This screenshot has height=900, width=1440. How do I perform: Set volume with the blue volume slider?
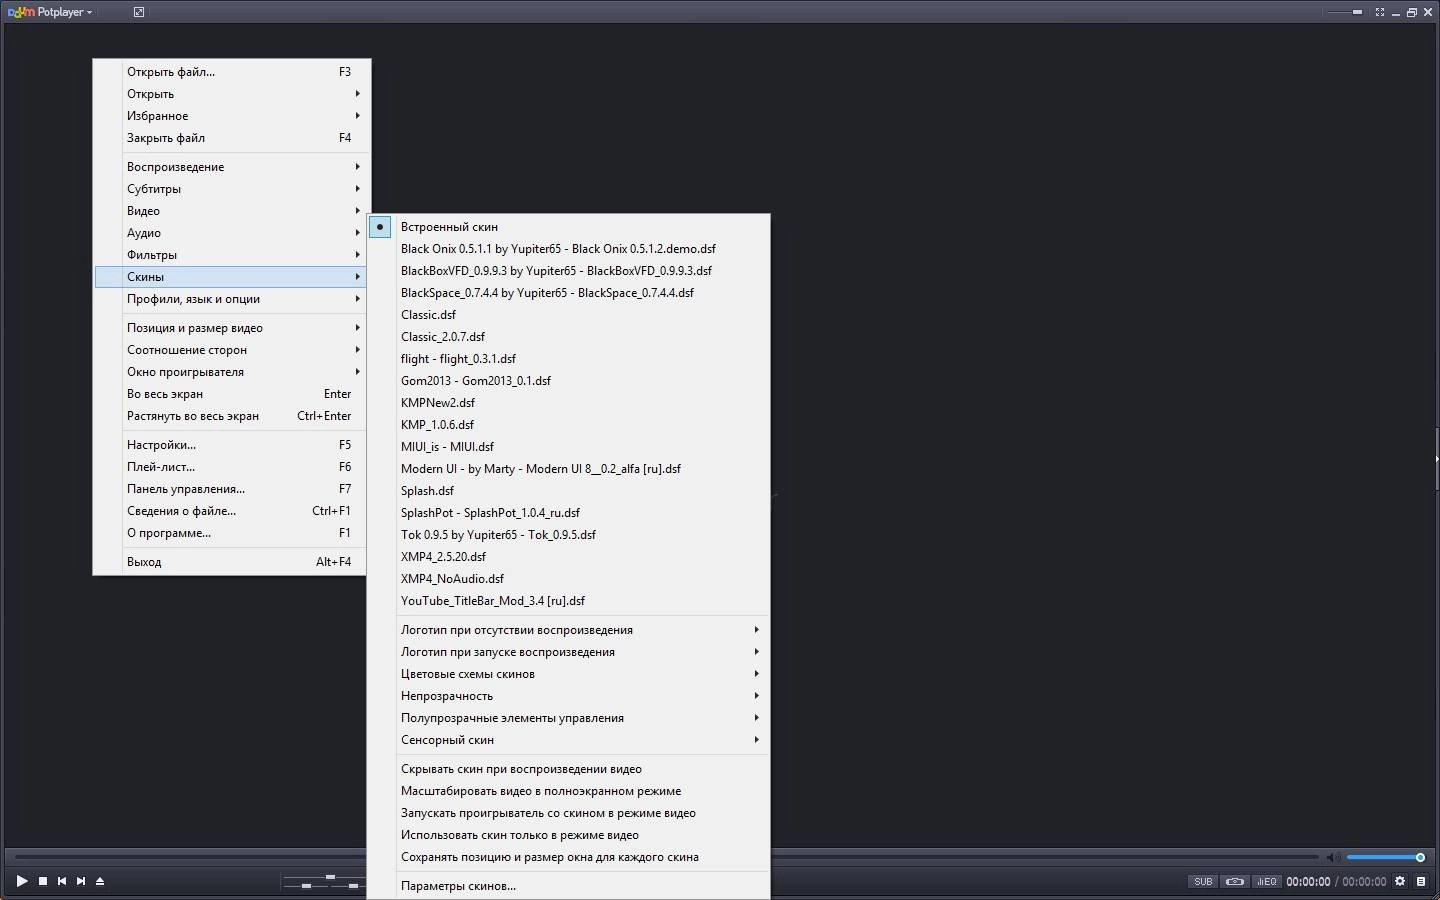tap(1385, 857)
